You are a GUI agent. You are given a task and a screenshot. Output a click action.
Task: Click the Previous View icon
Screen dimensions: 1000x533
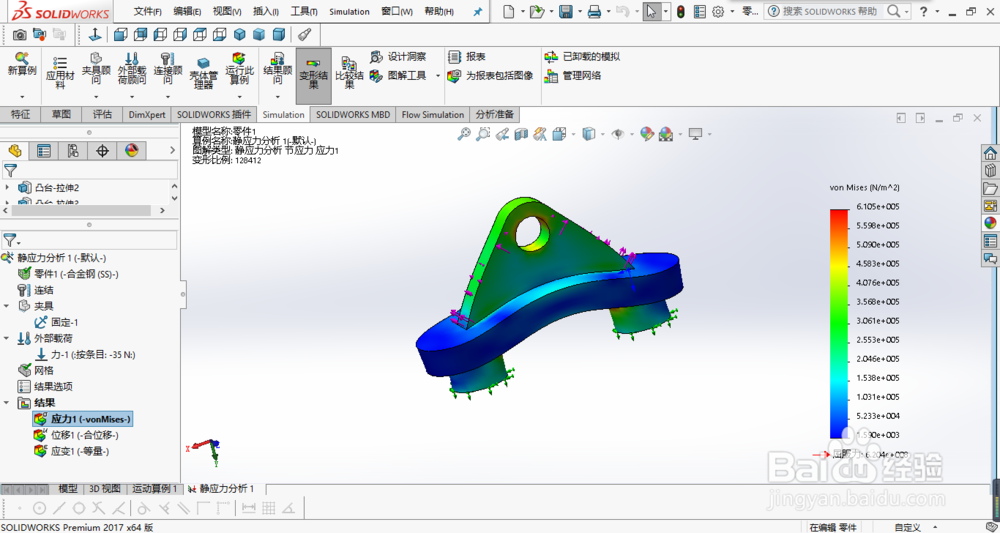503,134
